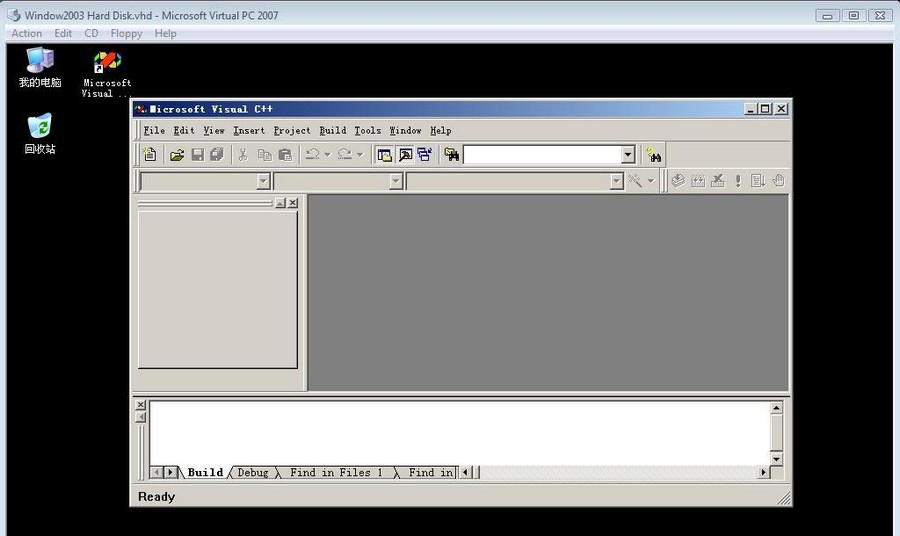
Task: Select the 我的电脑 desktop icon
Action: click(x=40, y=68)
